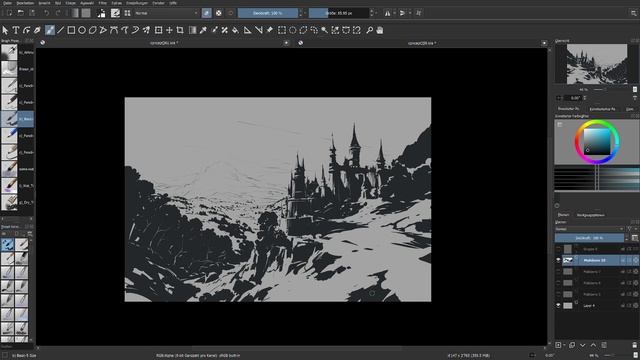Select the Assistant ruler tool
This screenshot has height=360, width=640.
tap(247, 30)
